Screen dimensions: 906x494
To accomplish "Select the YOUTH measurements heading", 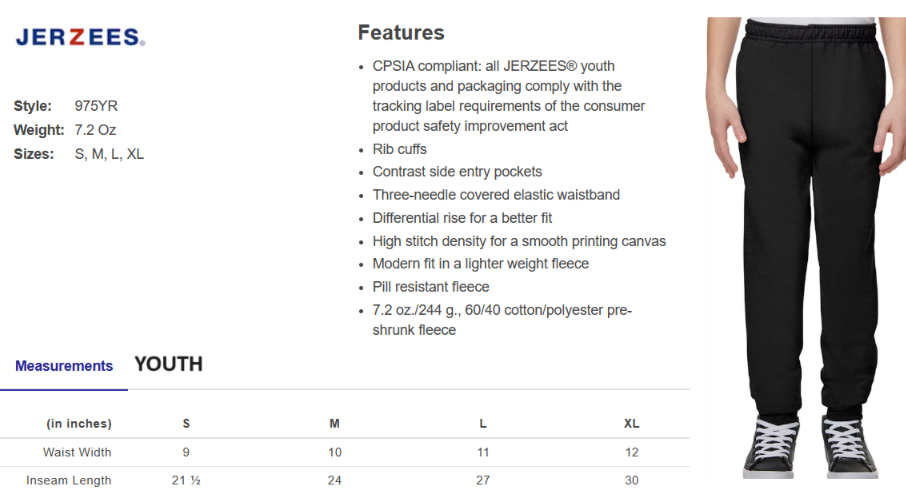I will point(168,364).
